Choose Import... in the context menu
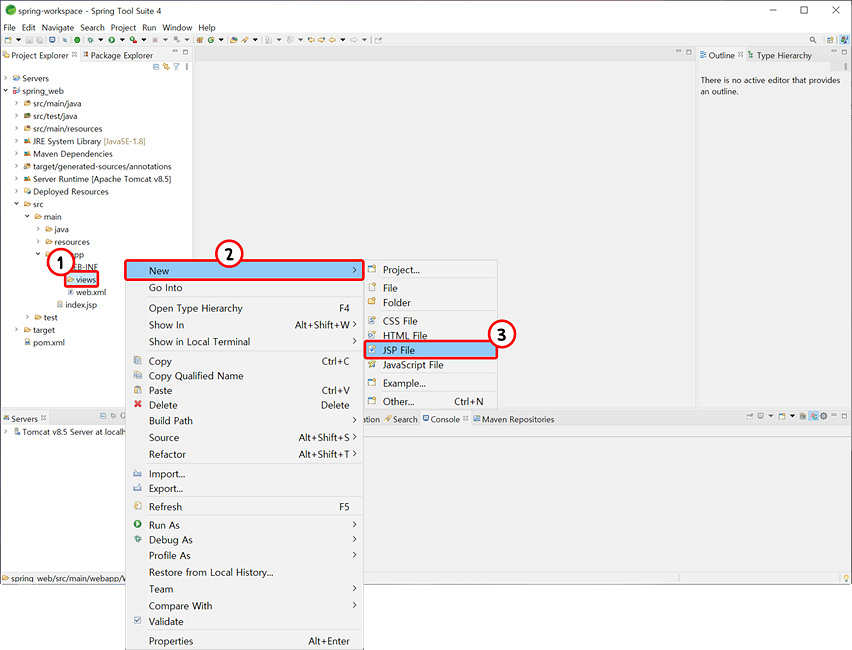The height and width of the screenshot is (650, 852). click(244, 474)
